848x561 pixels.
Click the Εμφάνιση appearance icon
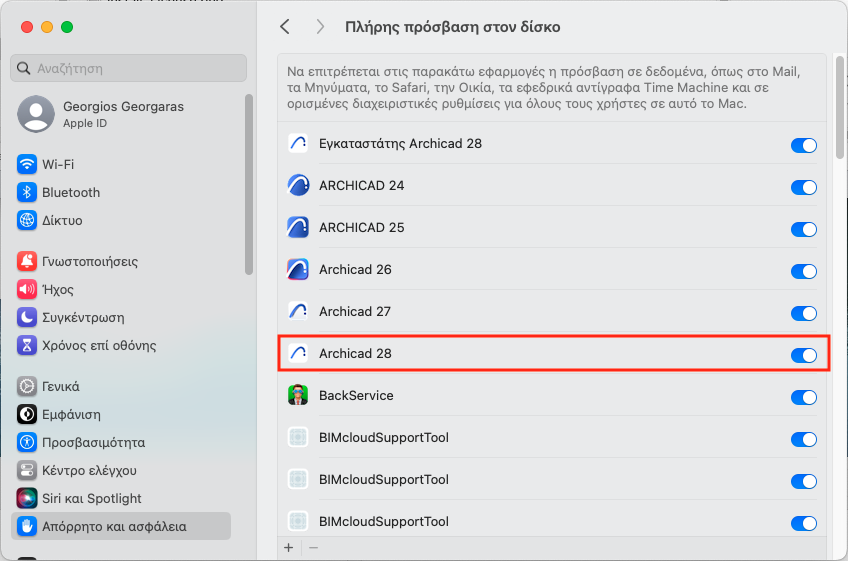(26, 414)
